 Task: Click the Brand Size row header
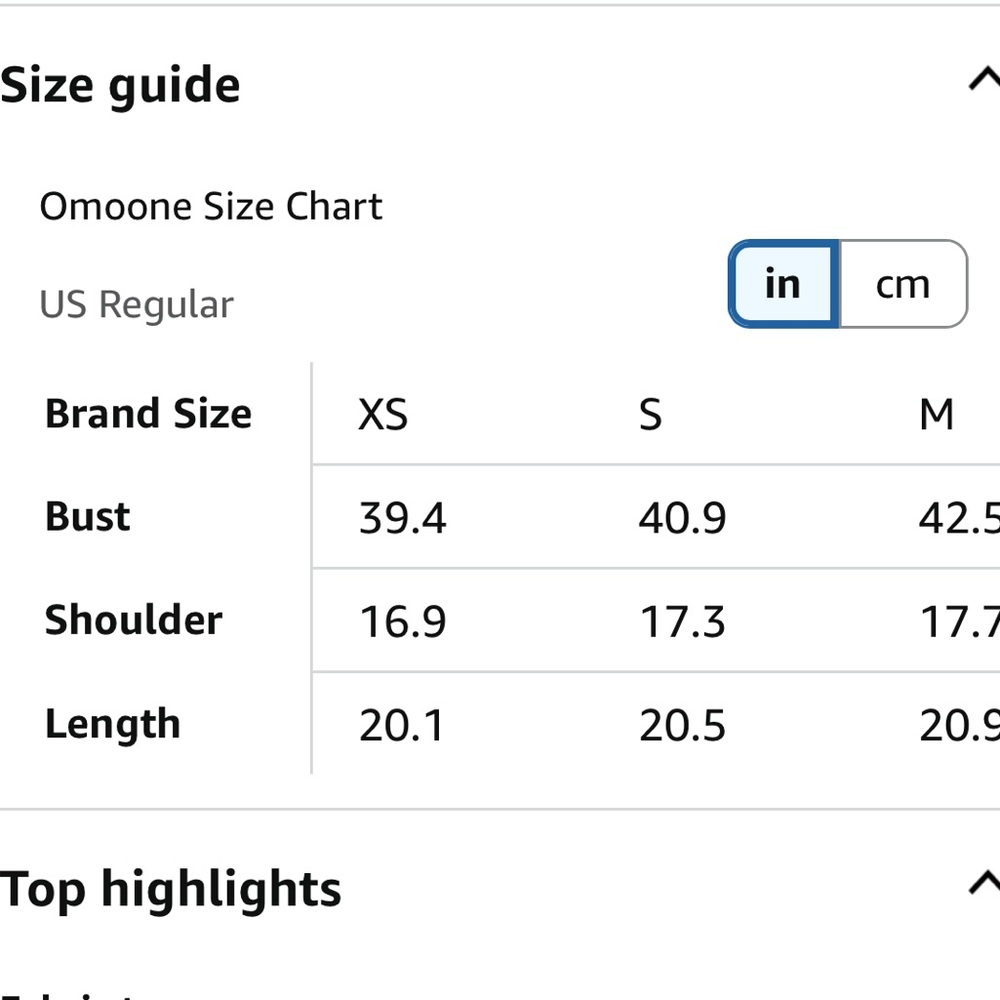click(x=148, y=413)
